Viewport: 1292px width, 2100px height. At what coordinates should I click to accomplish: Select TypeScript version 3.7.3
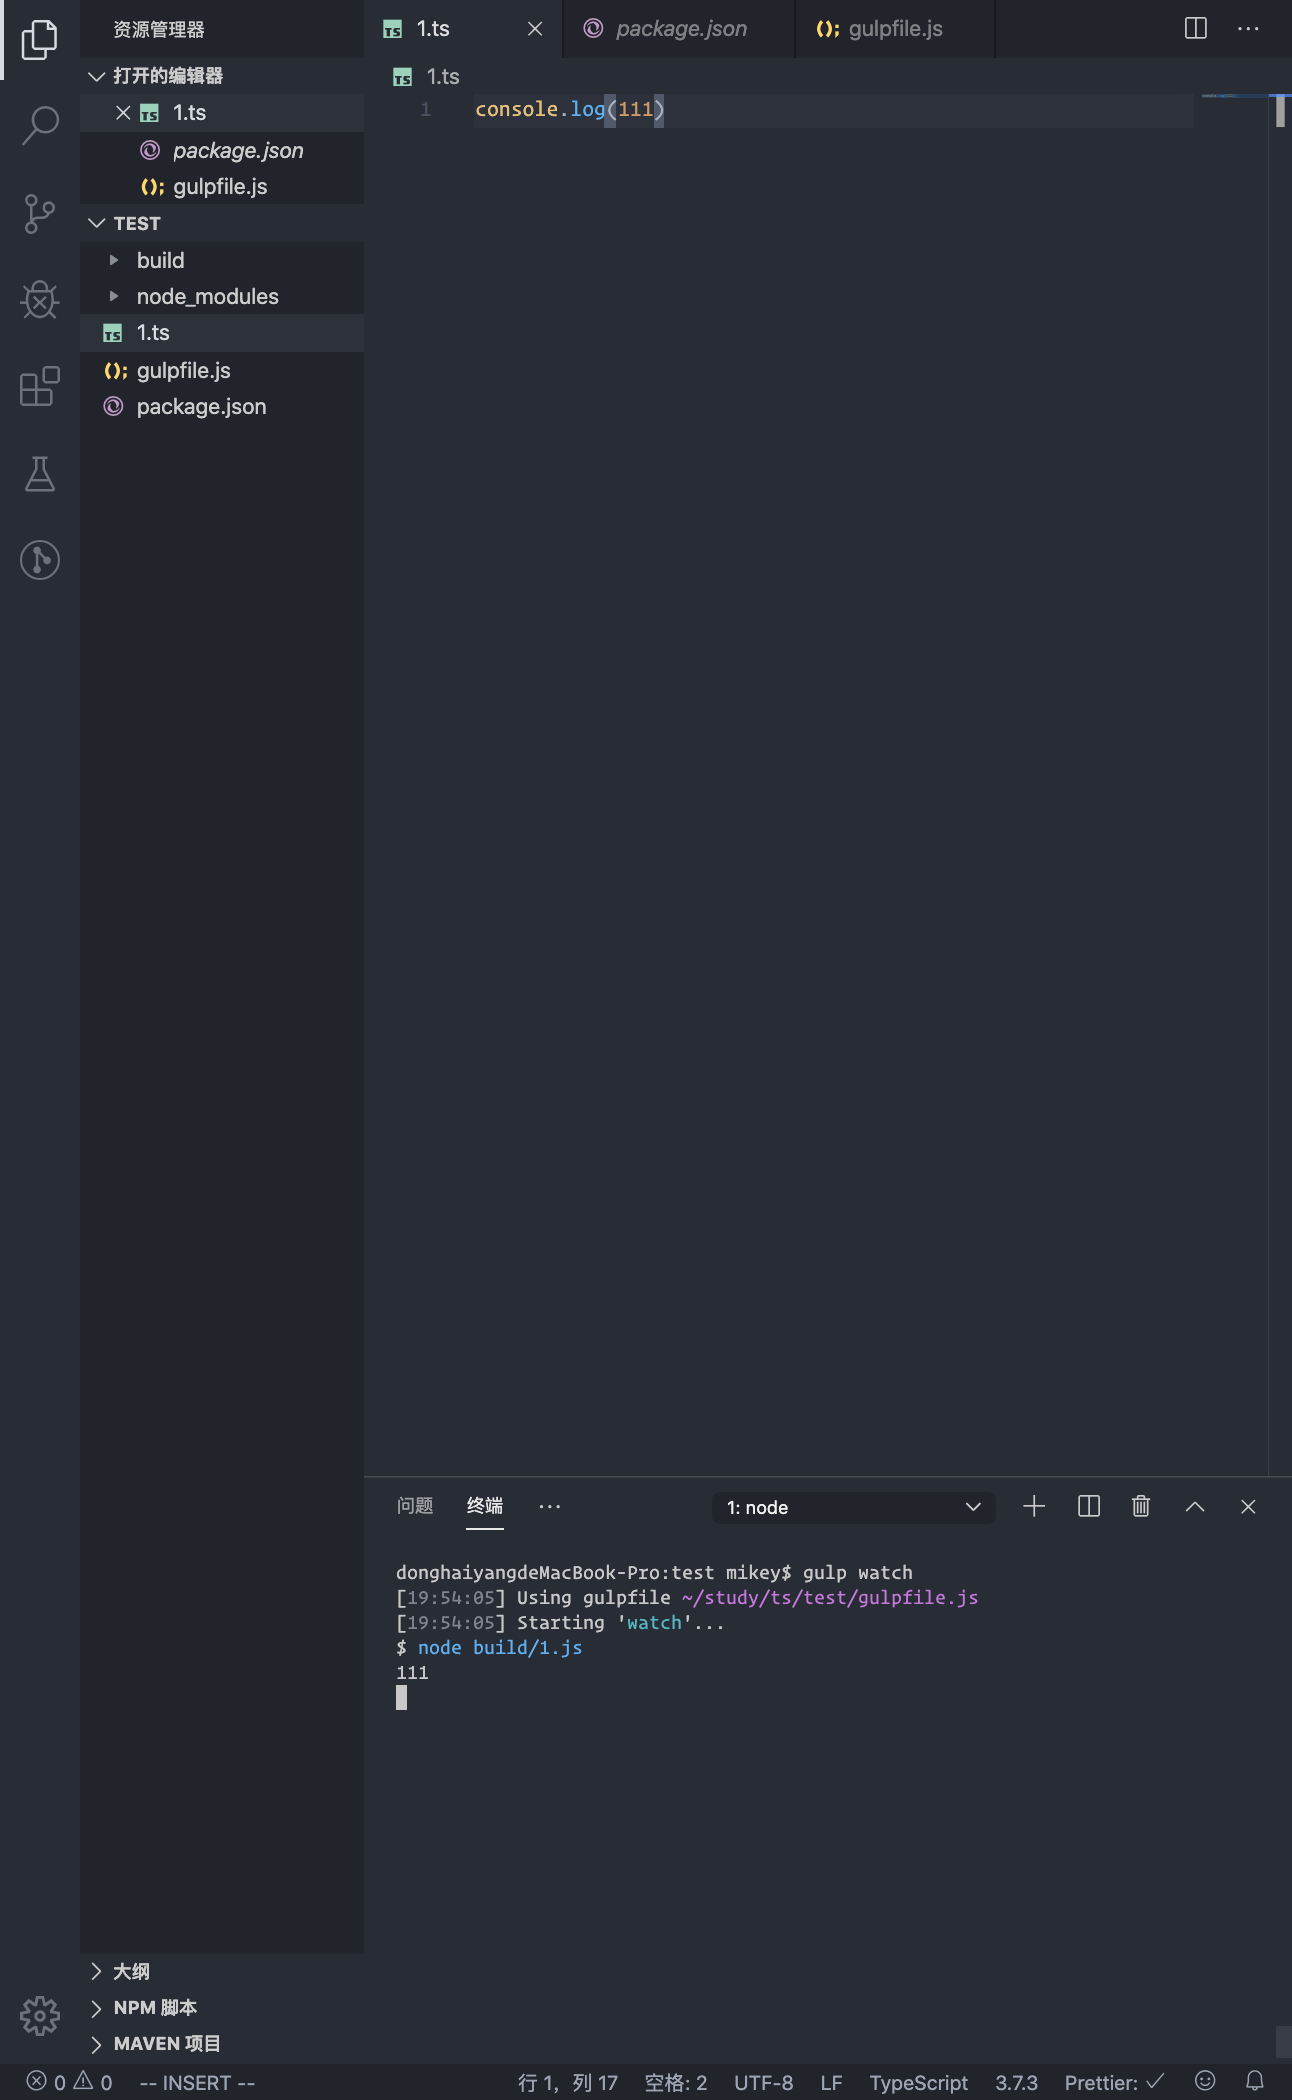pyautogui.click(x=1016, y=2082)
